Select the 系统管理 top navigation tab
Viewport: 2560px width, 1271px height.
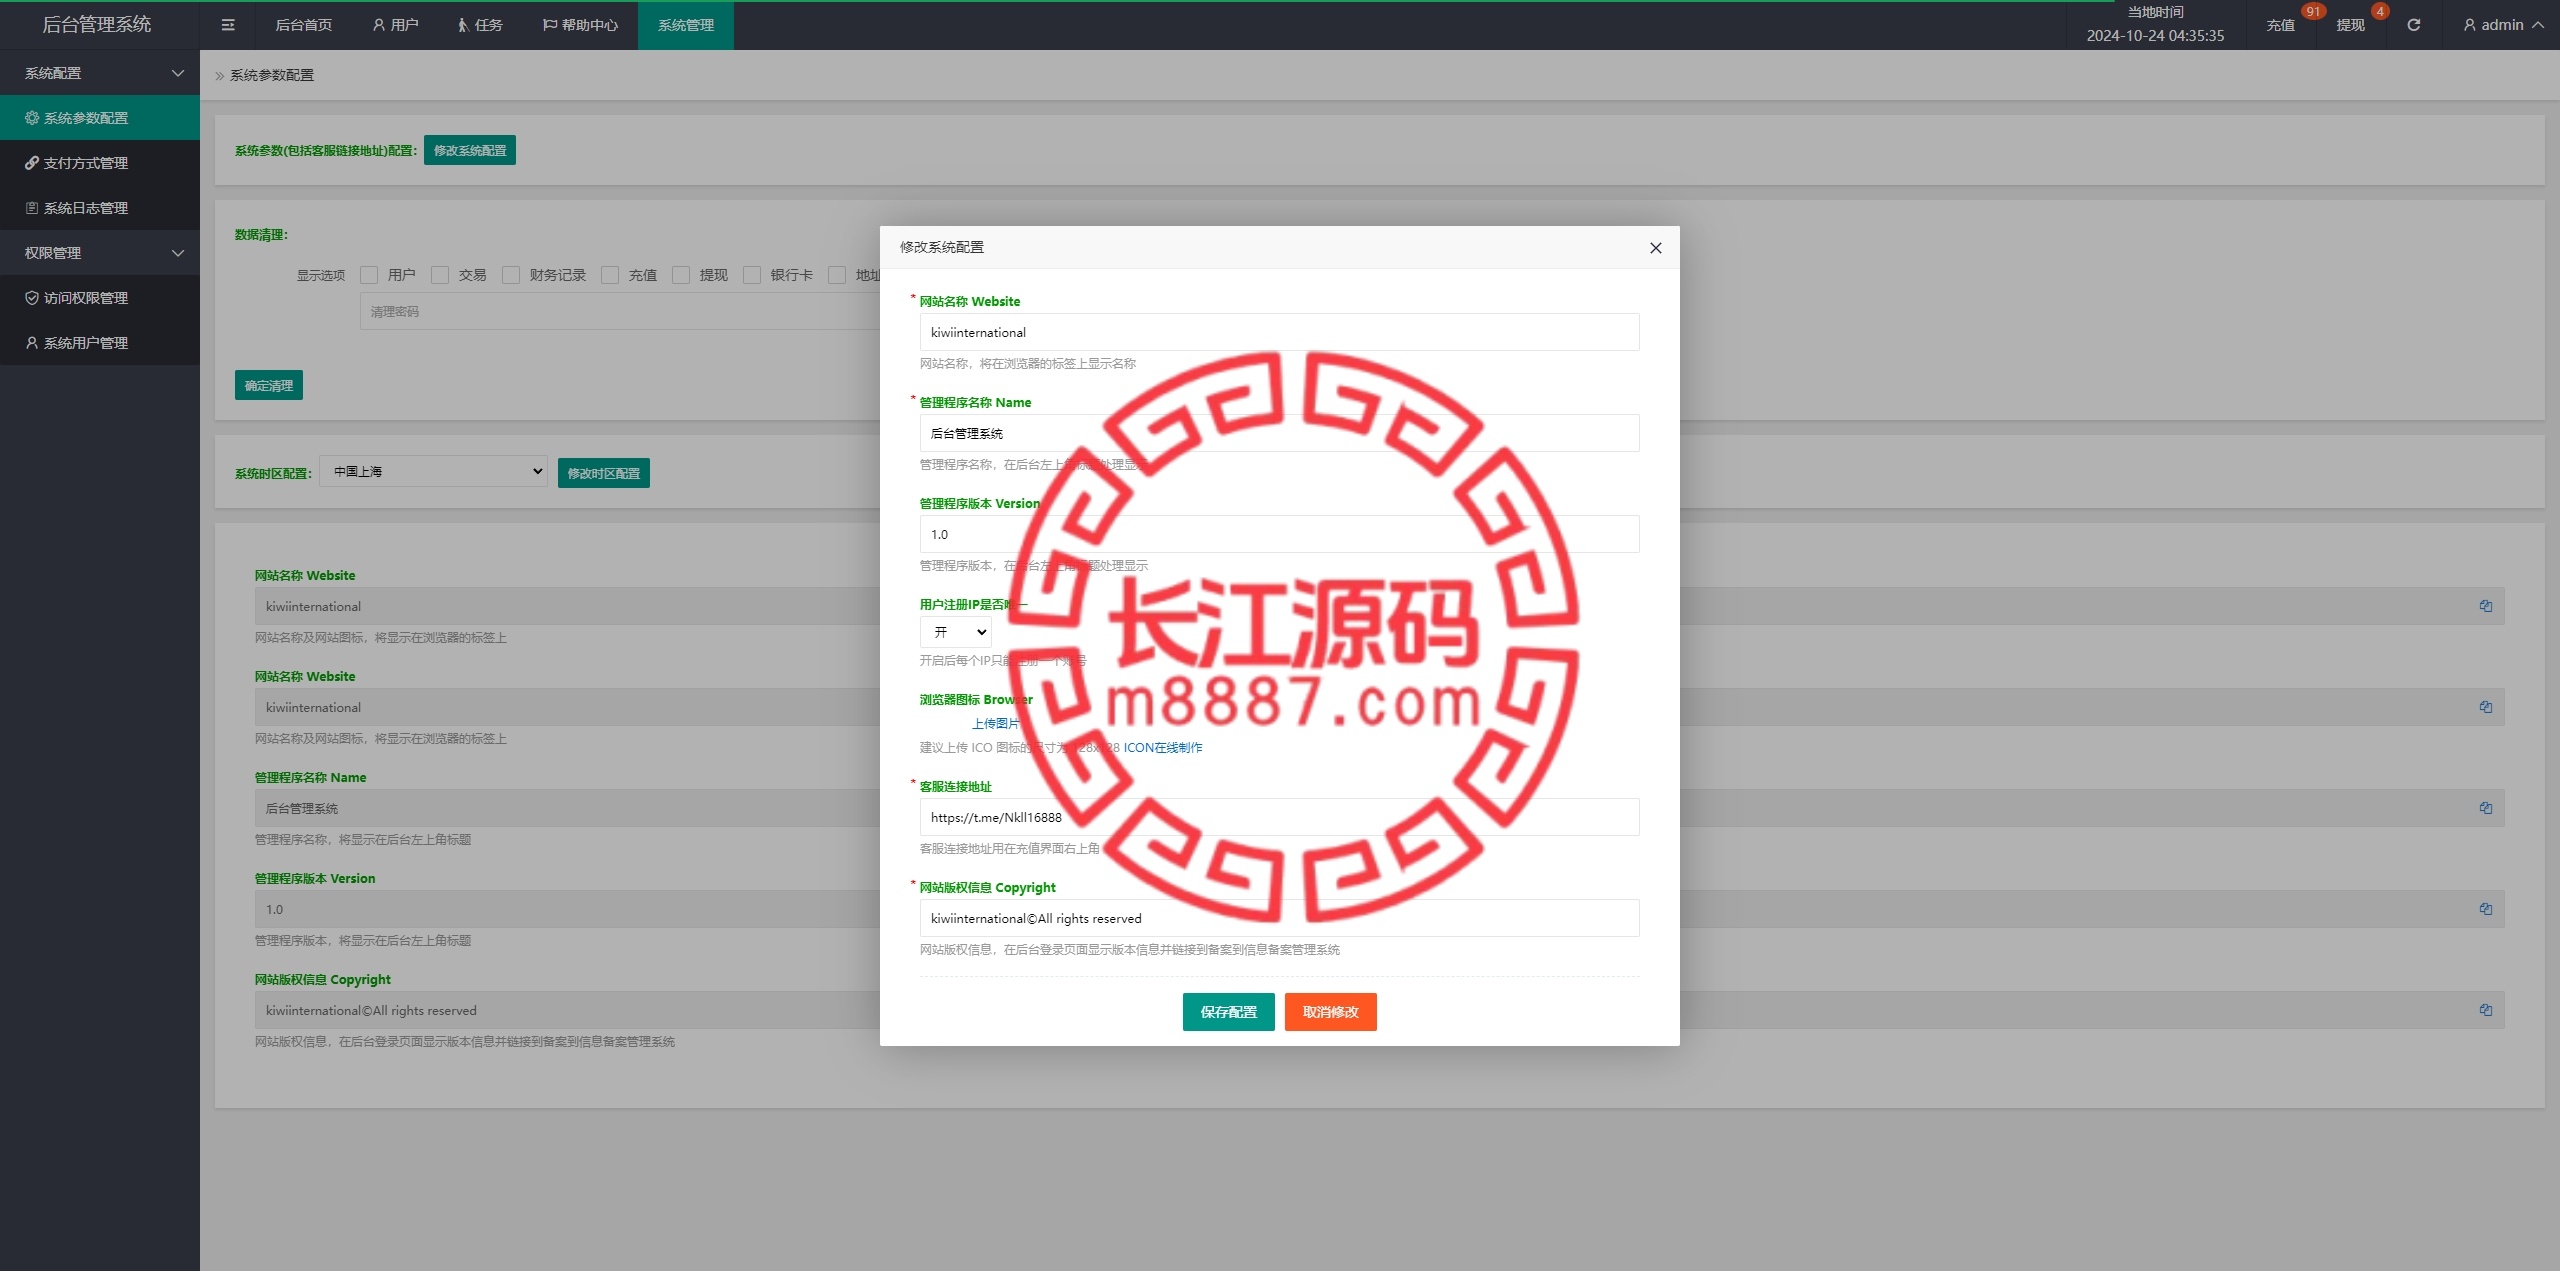tap(686, 25)
